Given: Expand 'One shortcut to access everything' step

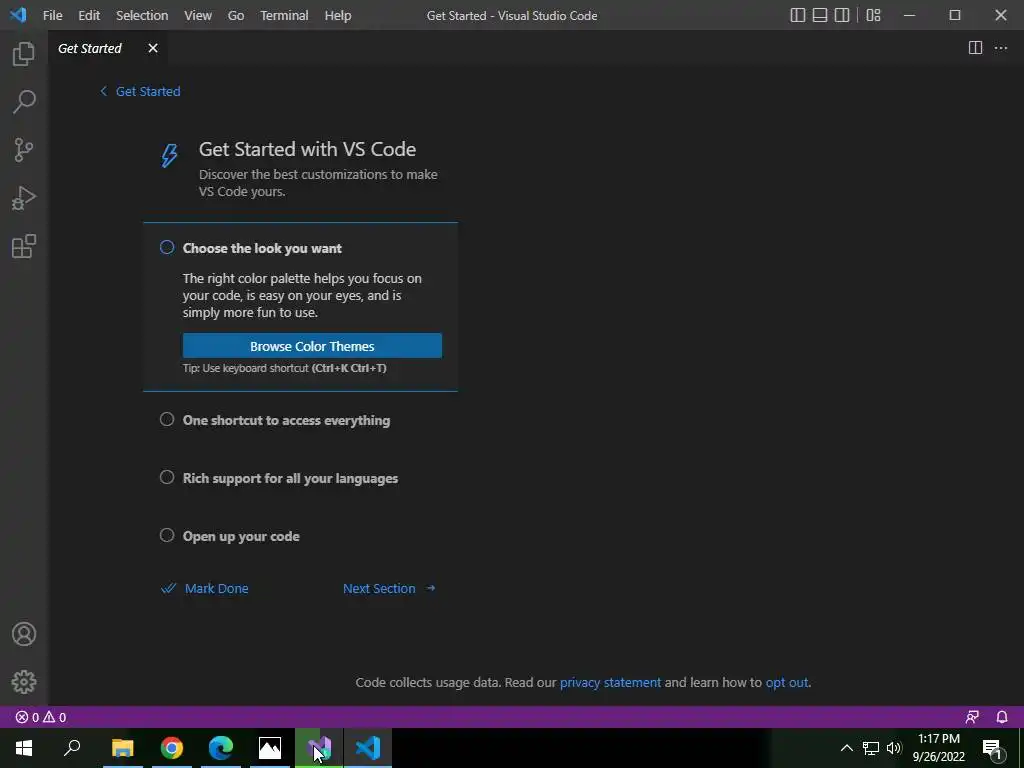Looking at the screenshot, I should pyautogui.click(x=286, y=421).
